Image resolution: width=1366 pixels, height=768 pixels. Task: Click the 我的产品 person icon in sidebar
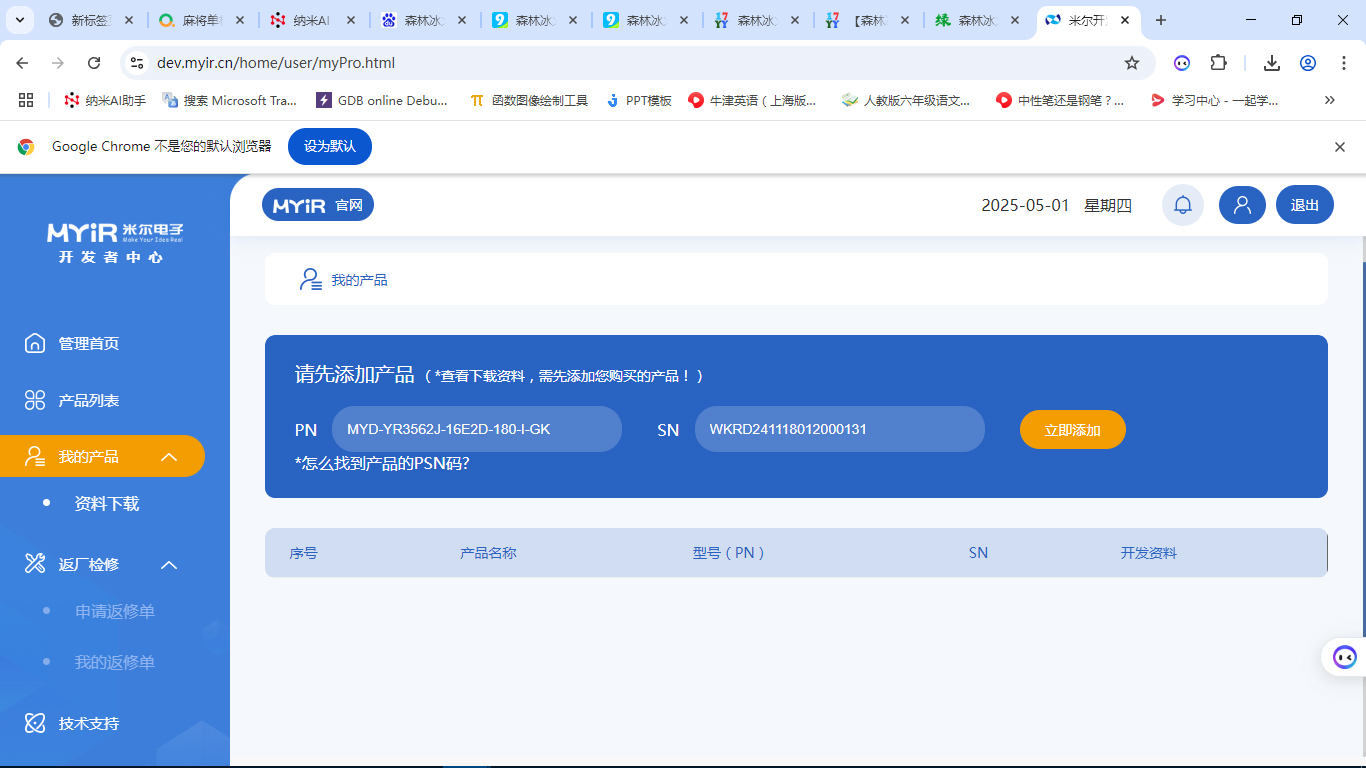(x=35, y=456)
